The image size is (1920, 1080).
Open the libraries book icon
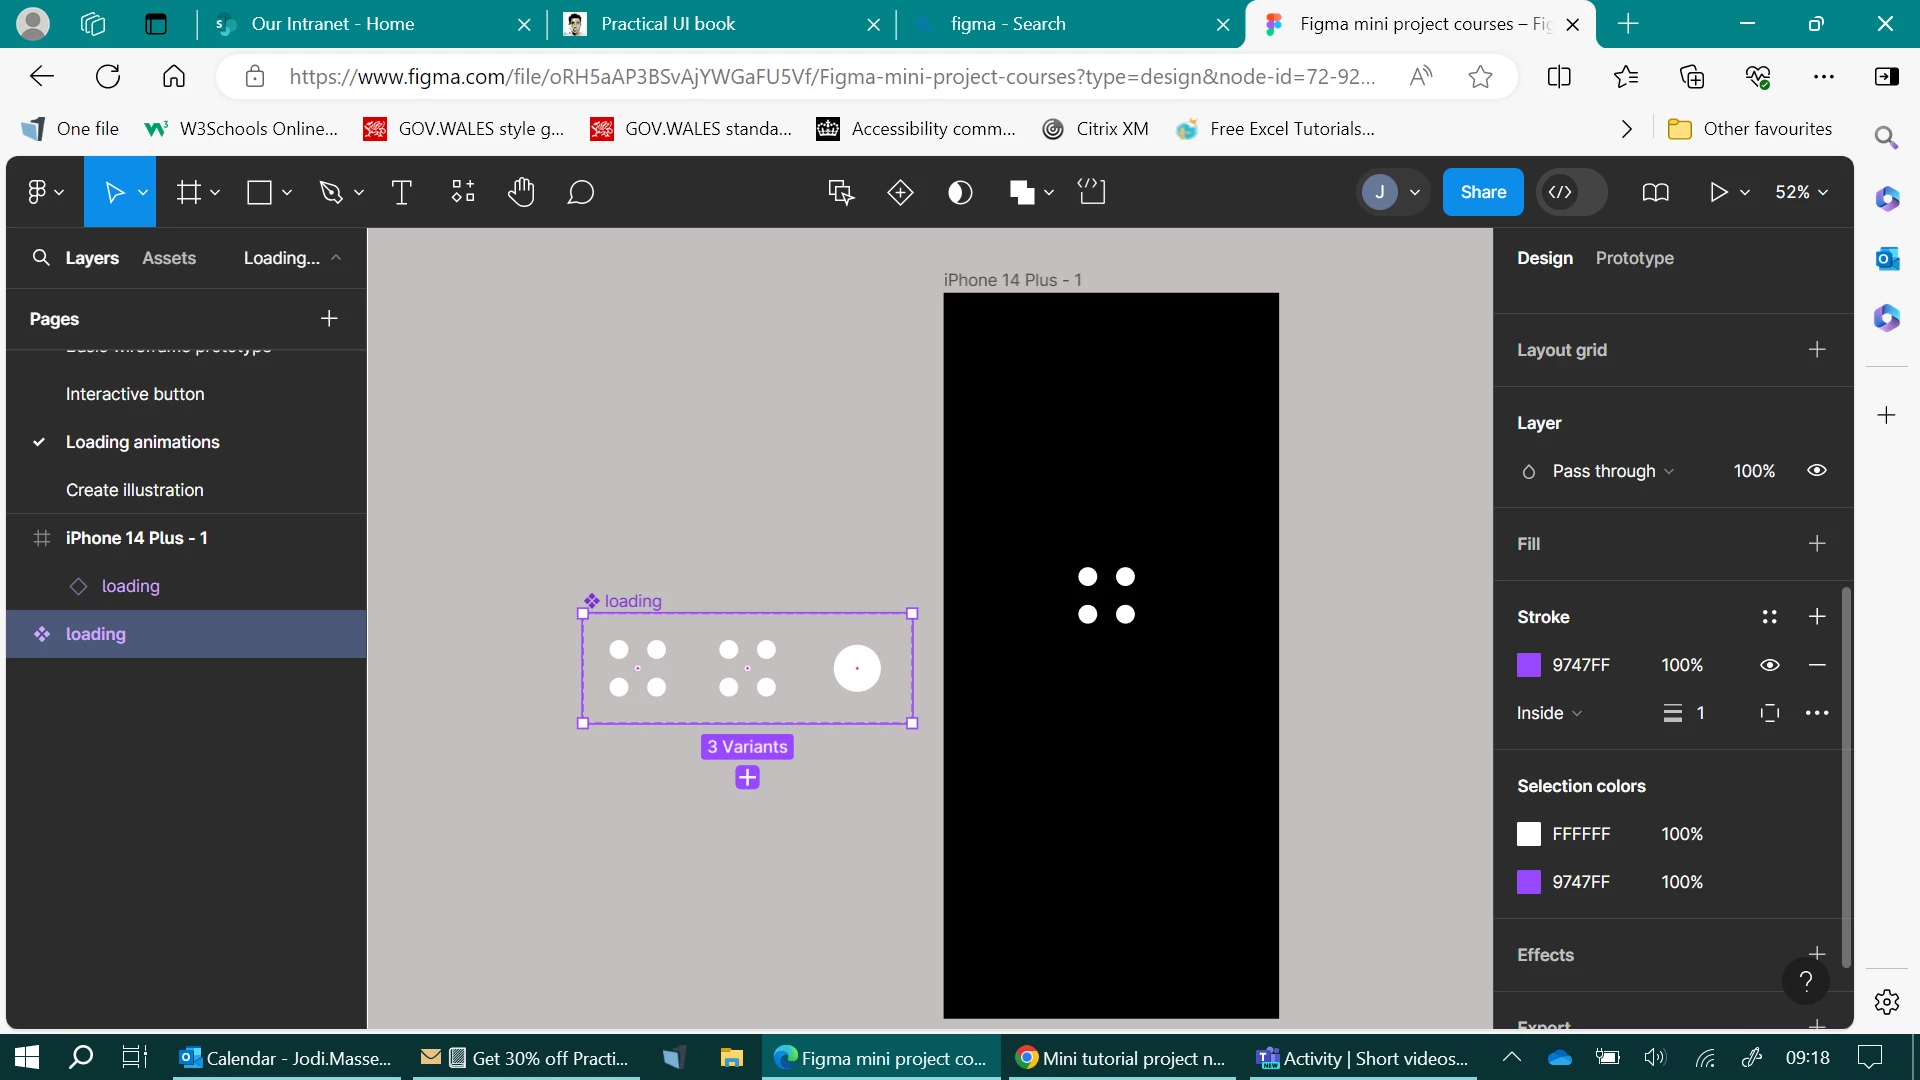coord(1656,192)
